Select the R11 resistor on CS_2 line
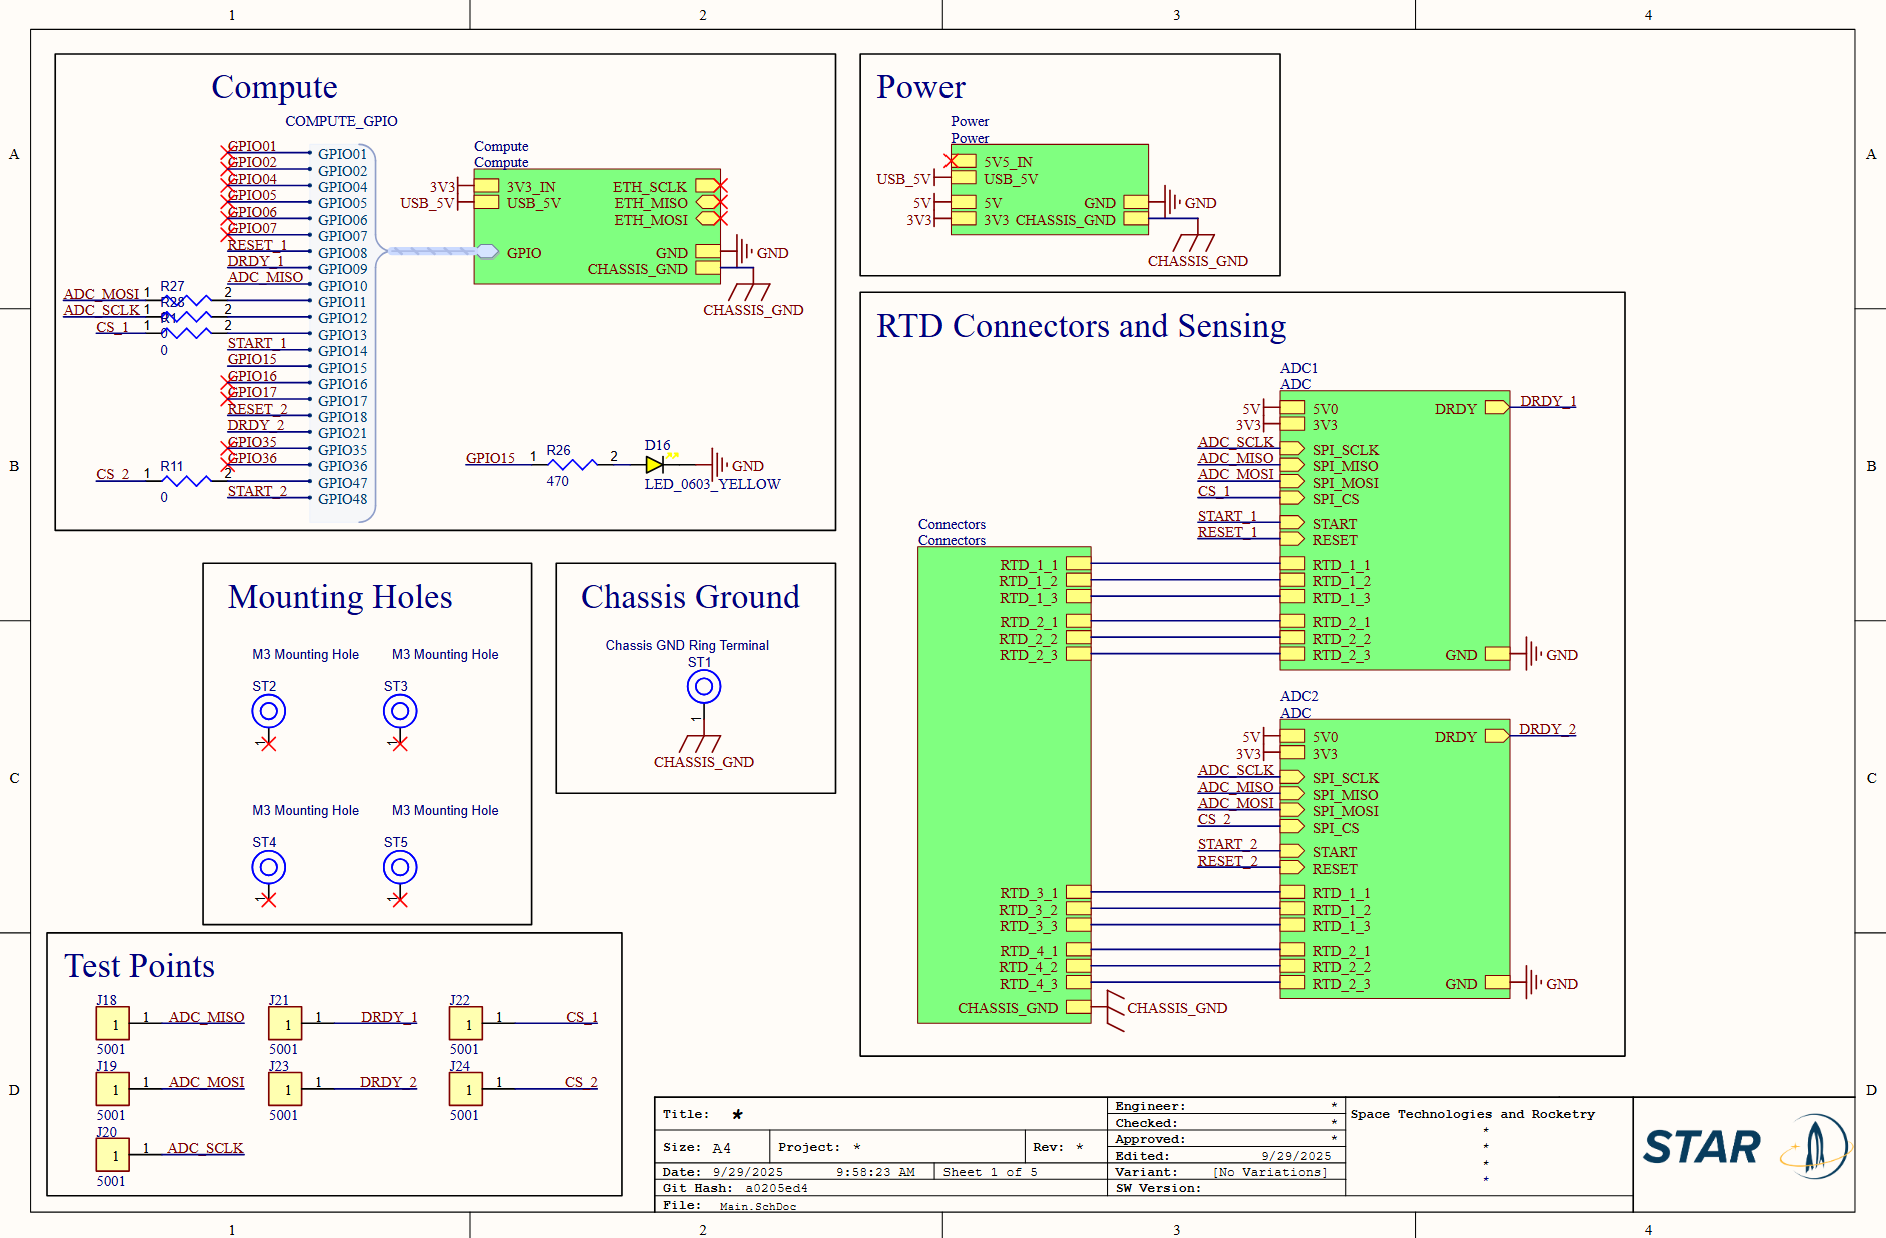This screenshot has height=1238, width=1886. (185, 481)
